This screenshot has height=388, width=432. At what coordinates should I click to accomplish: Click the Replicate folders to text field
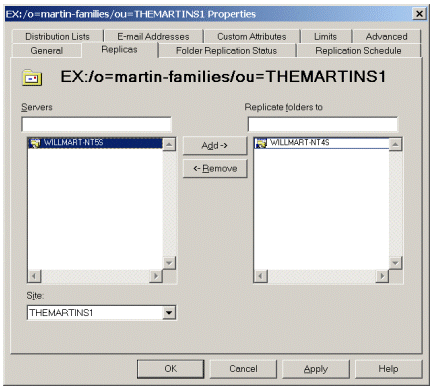(323, 125)
